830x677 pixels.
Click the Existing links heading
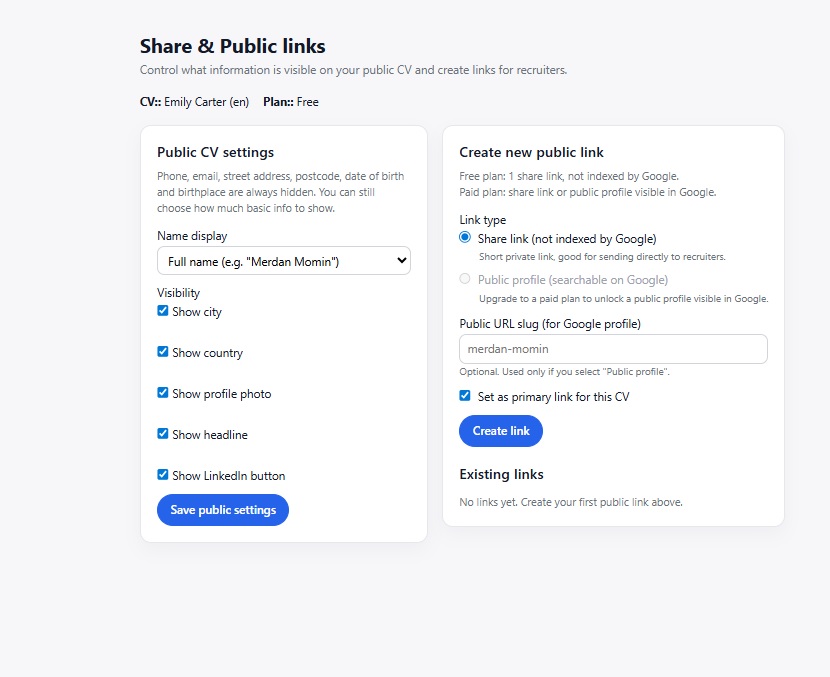pyautogui.click(x=501, y=474)
